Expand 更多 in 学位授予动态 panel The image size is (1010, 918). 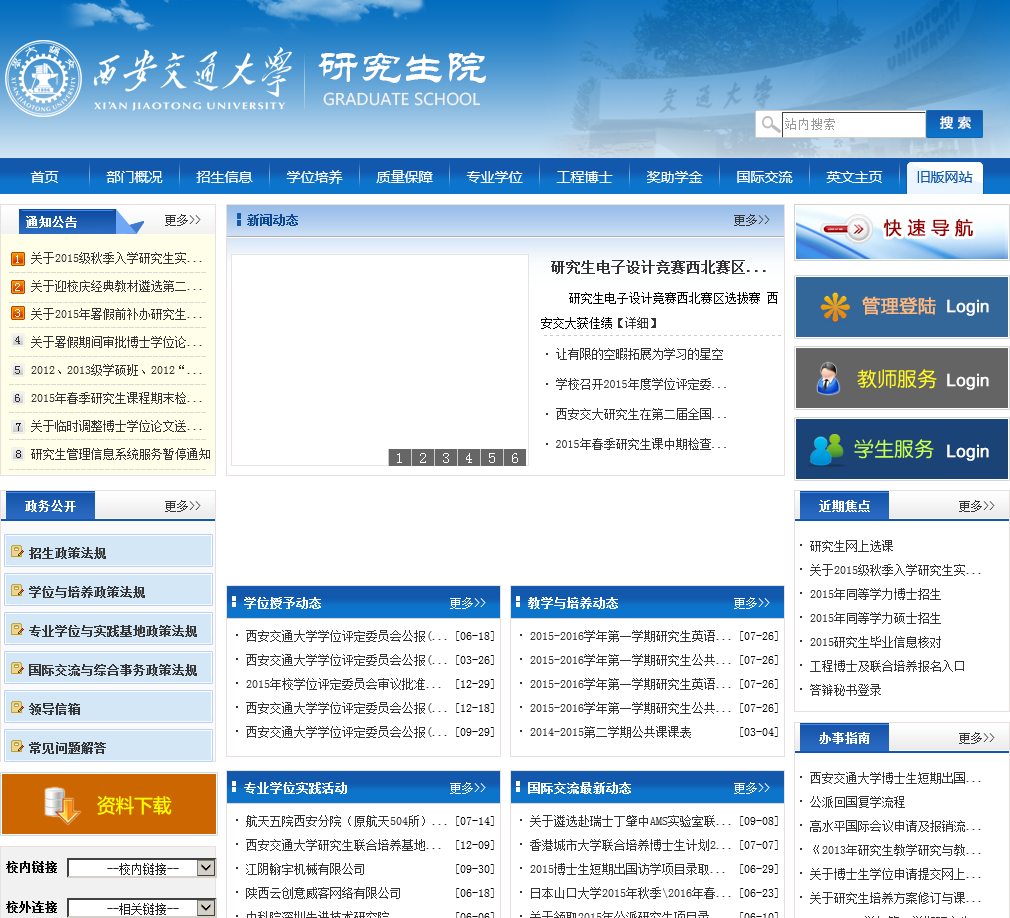coord(468,603)
